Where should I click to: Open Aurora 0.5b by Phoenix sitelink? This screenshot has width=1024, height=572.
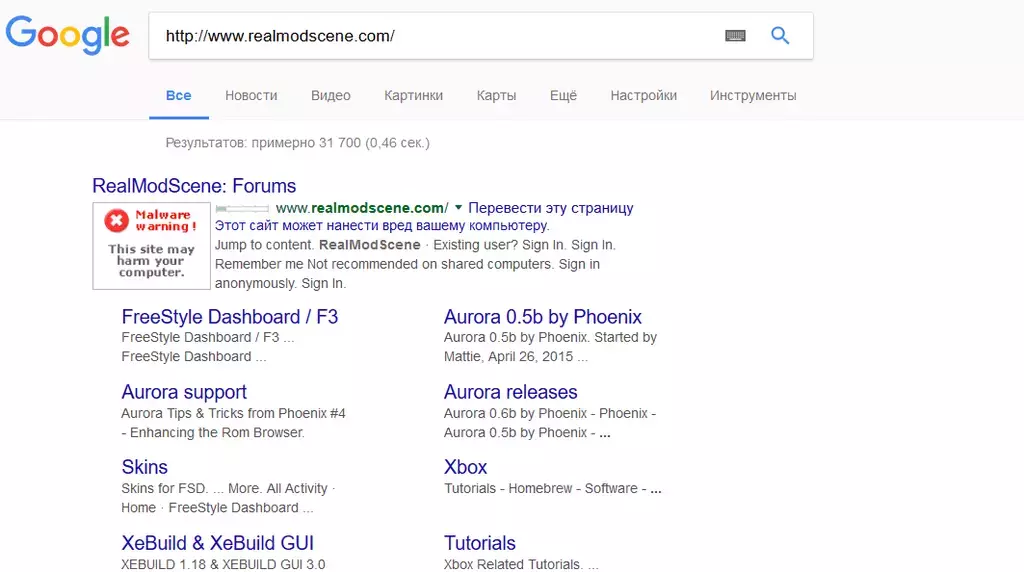point(543,317)
